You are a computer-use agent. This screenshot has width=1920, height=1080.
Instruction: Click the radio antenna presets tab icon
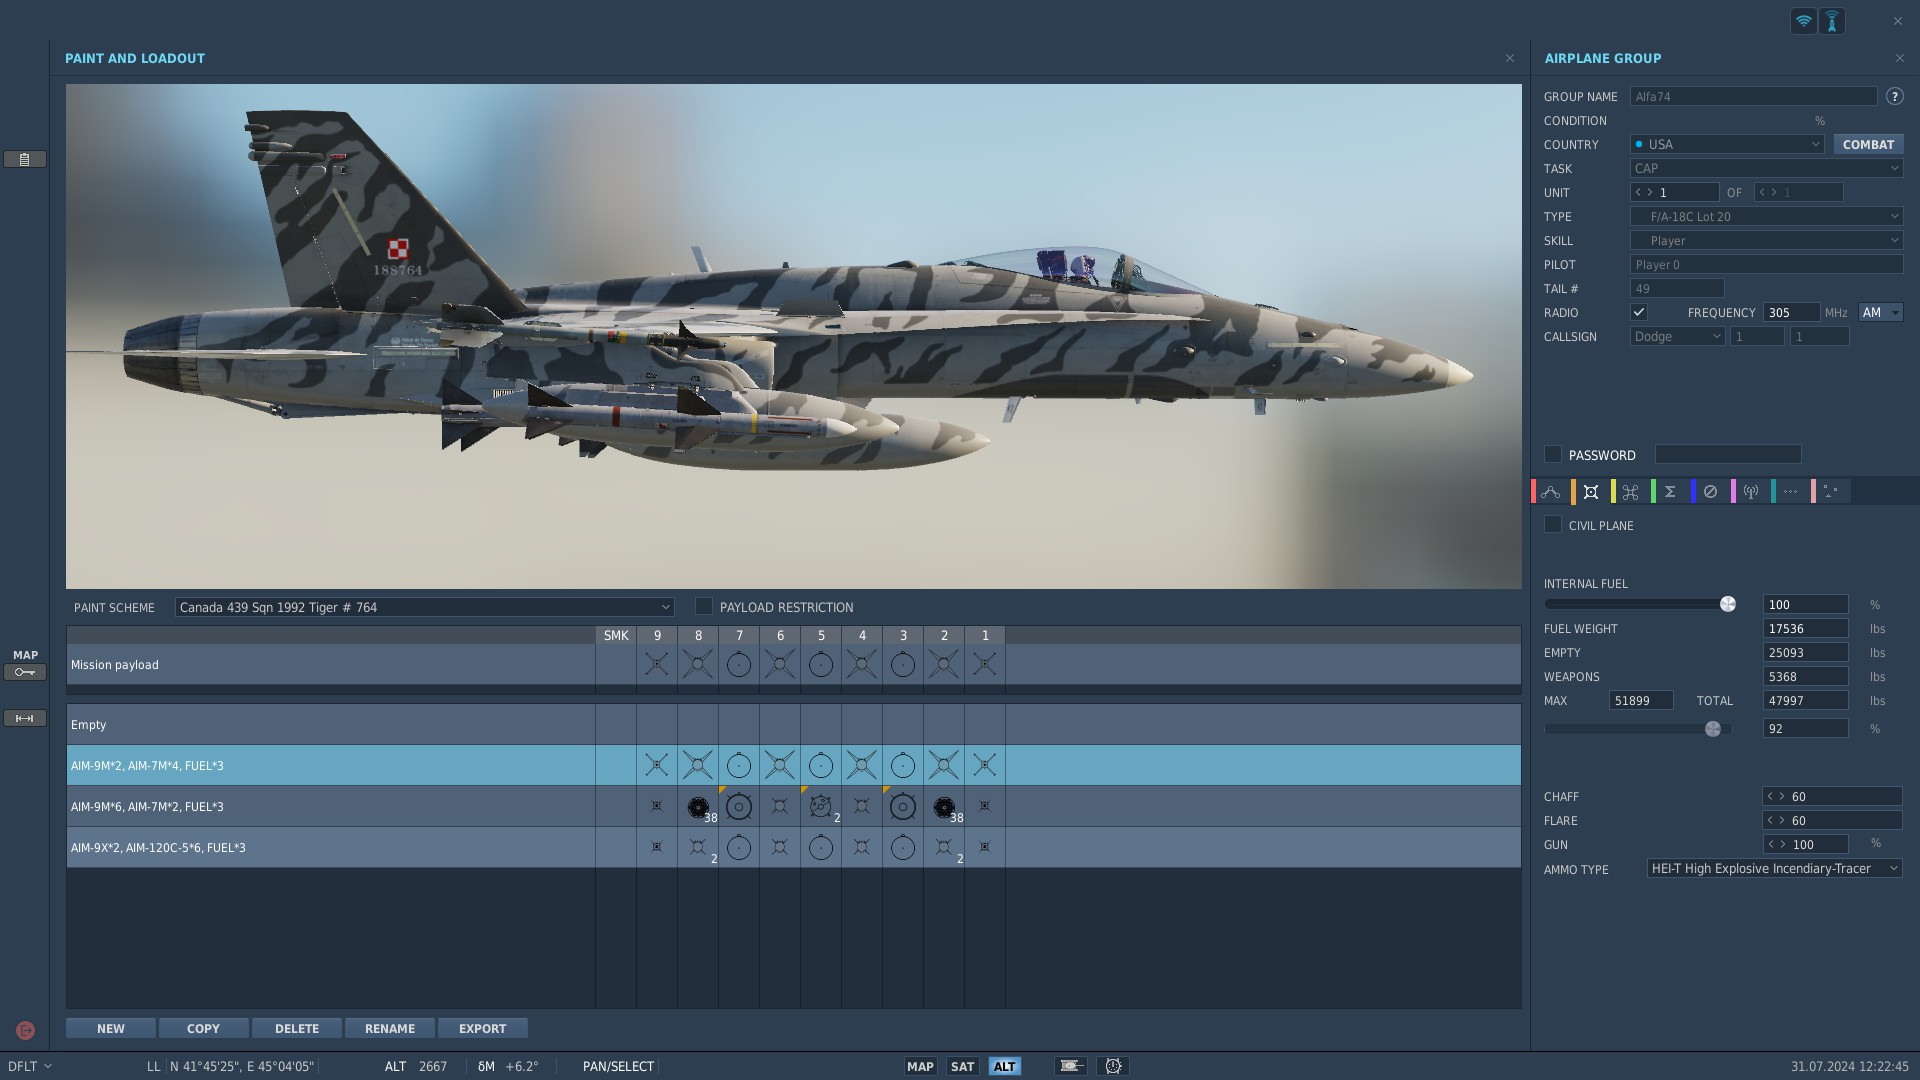pyautogui.click(x=1751, y=492)
